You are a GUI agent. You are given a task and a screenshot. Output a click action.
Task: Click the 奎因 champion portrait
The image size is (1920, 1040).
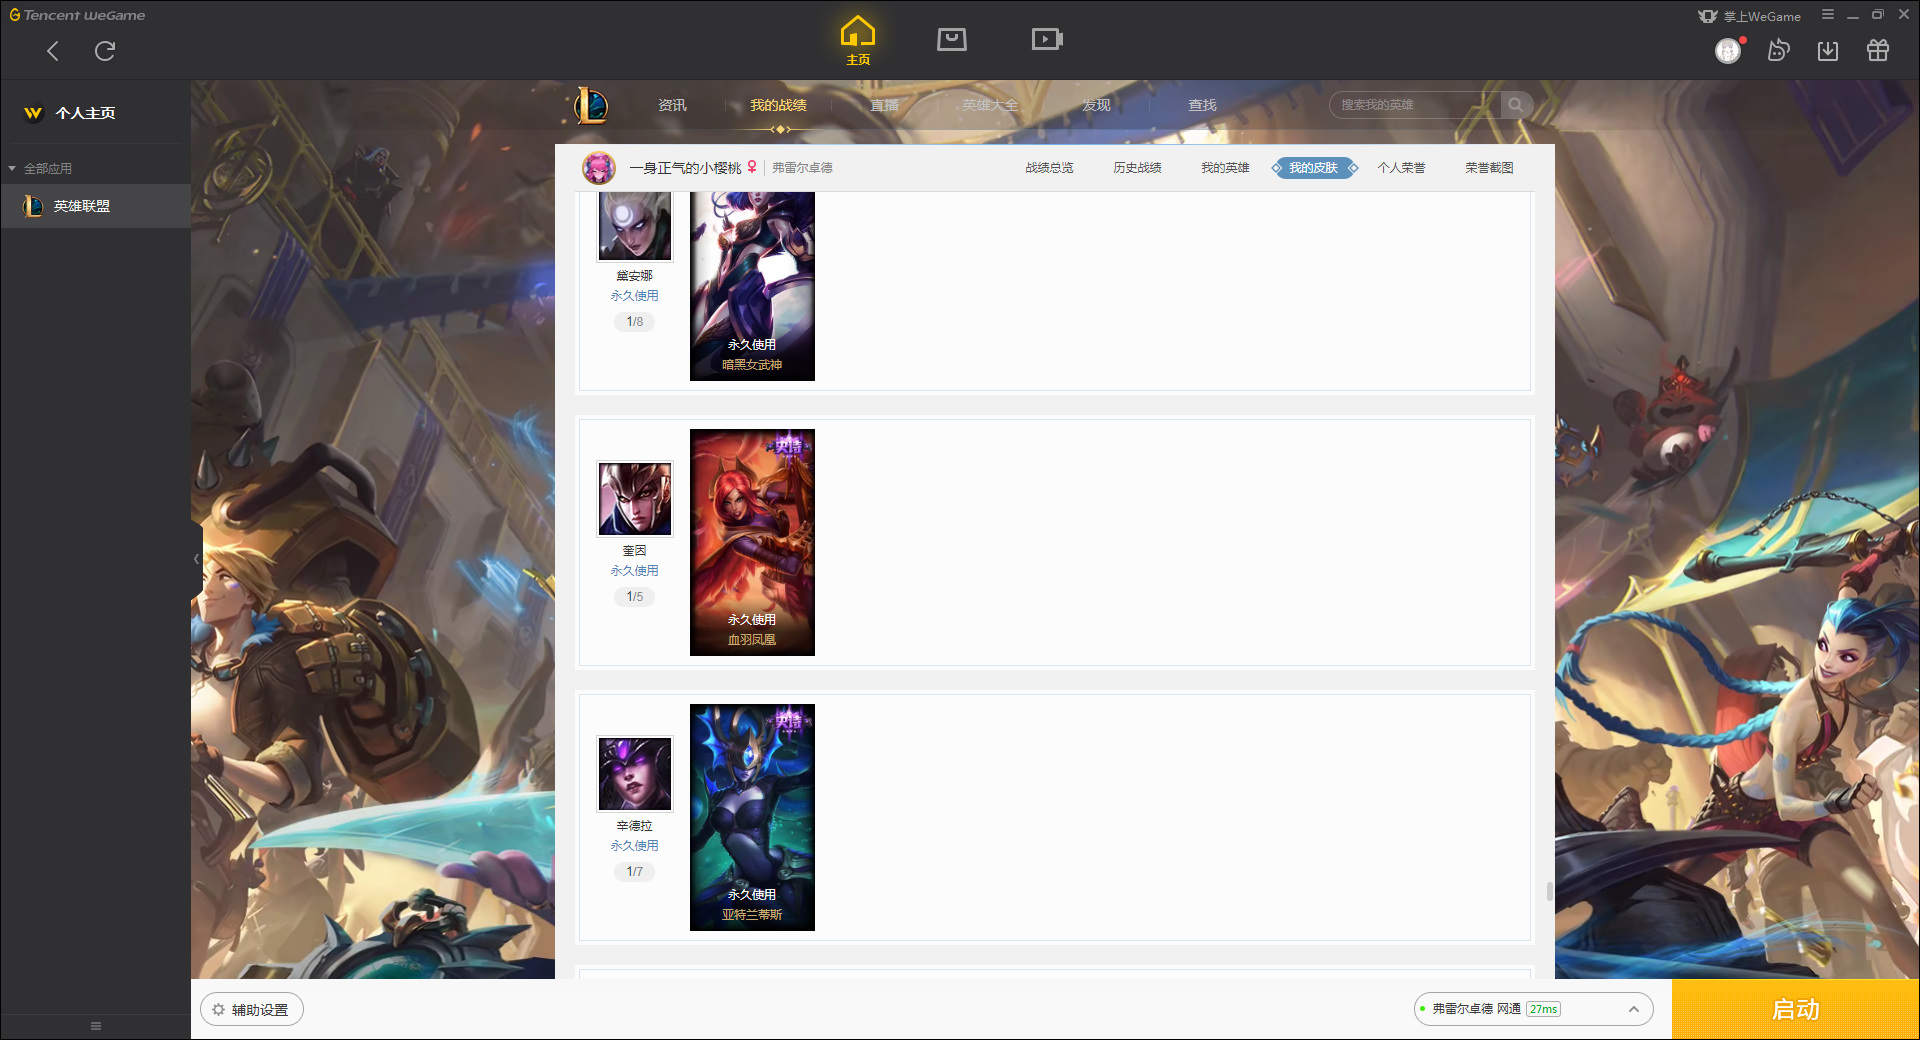tap(635, 499)
